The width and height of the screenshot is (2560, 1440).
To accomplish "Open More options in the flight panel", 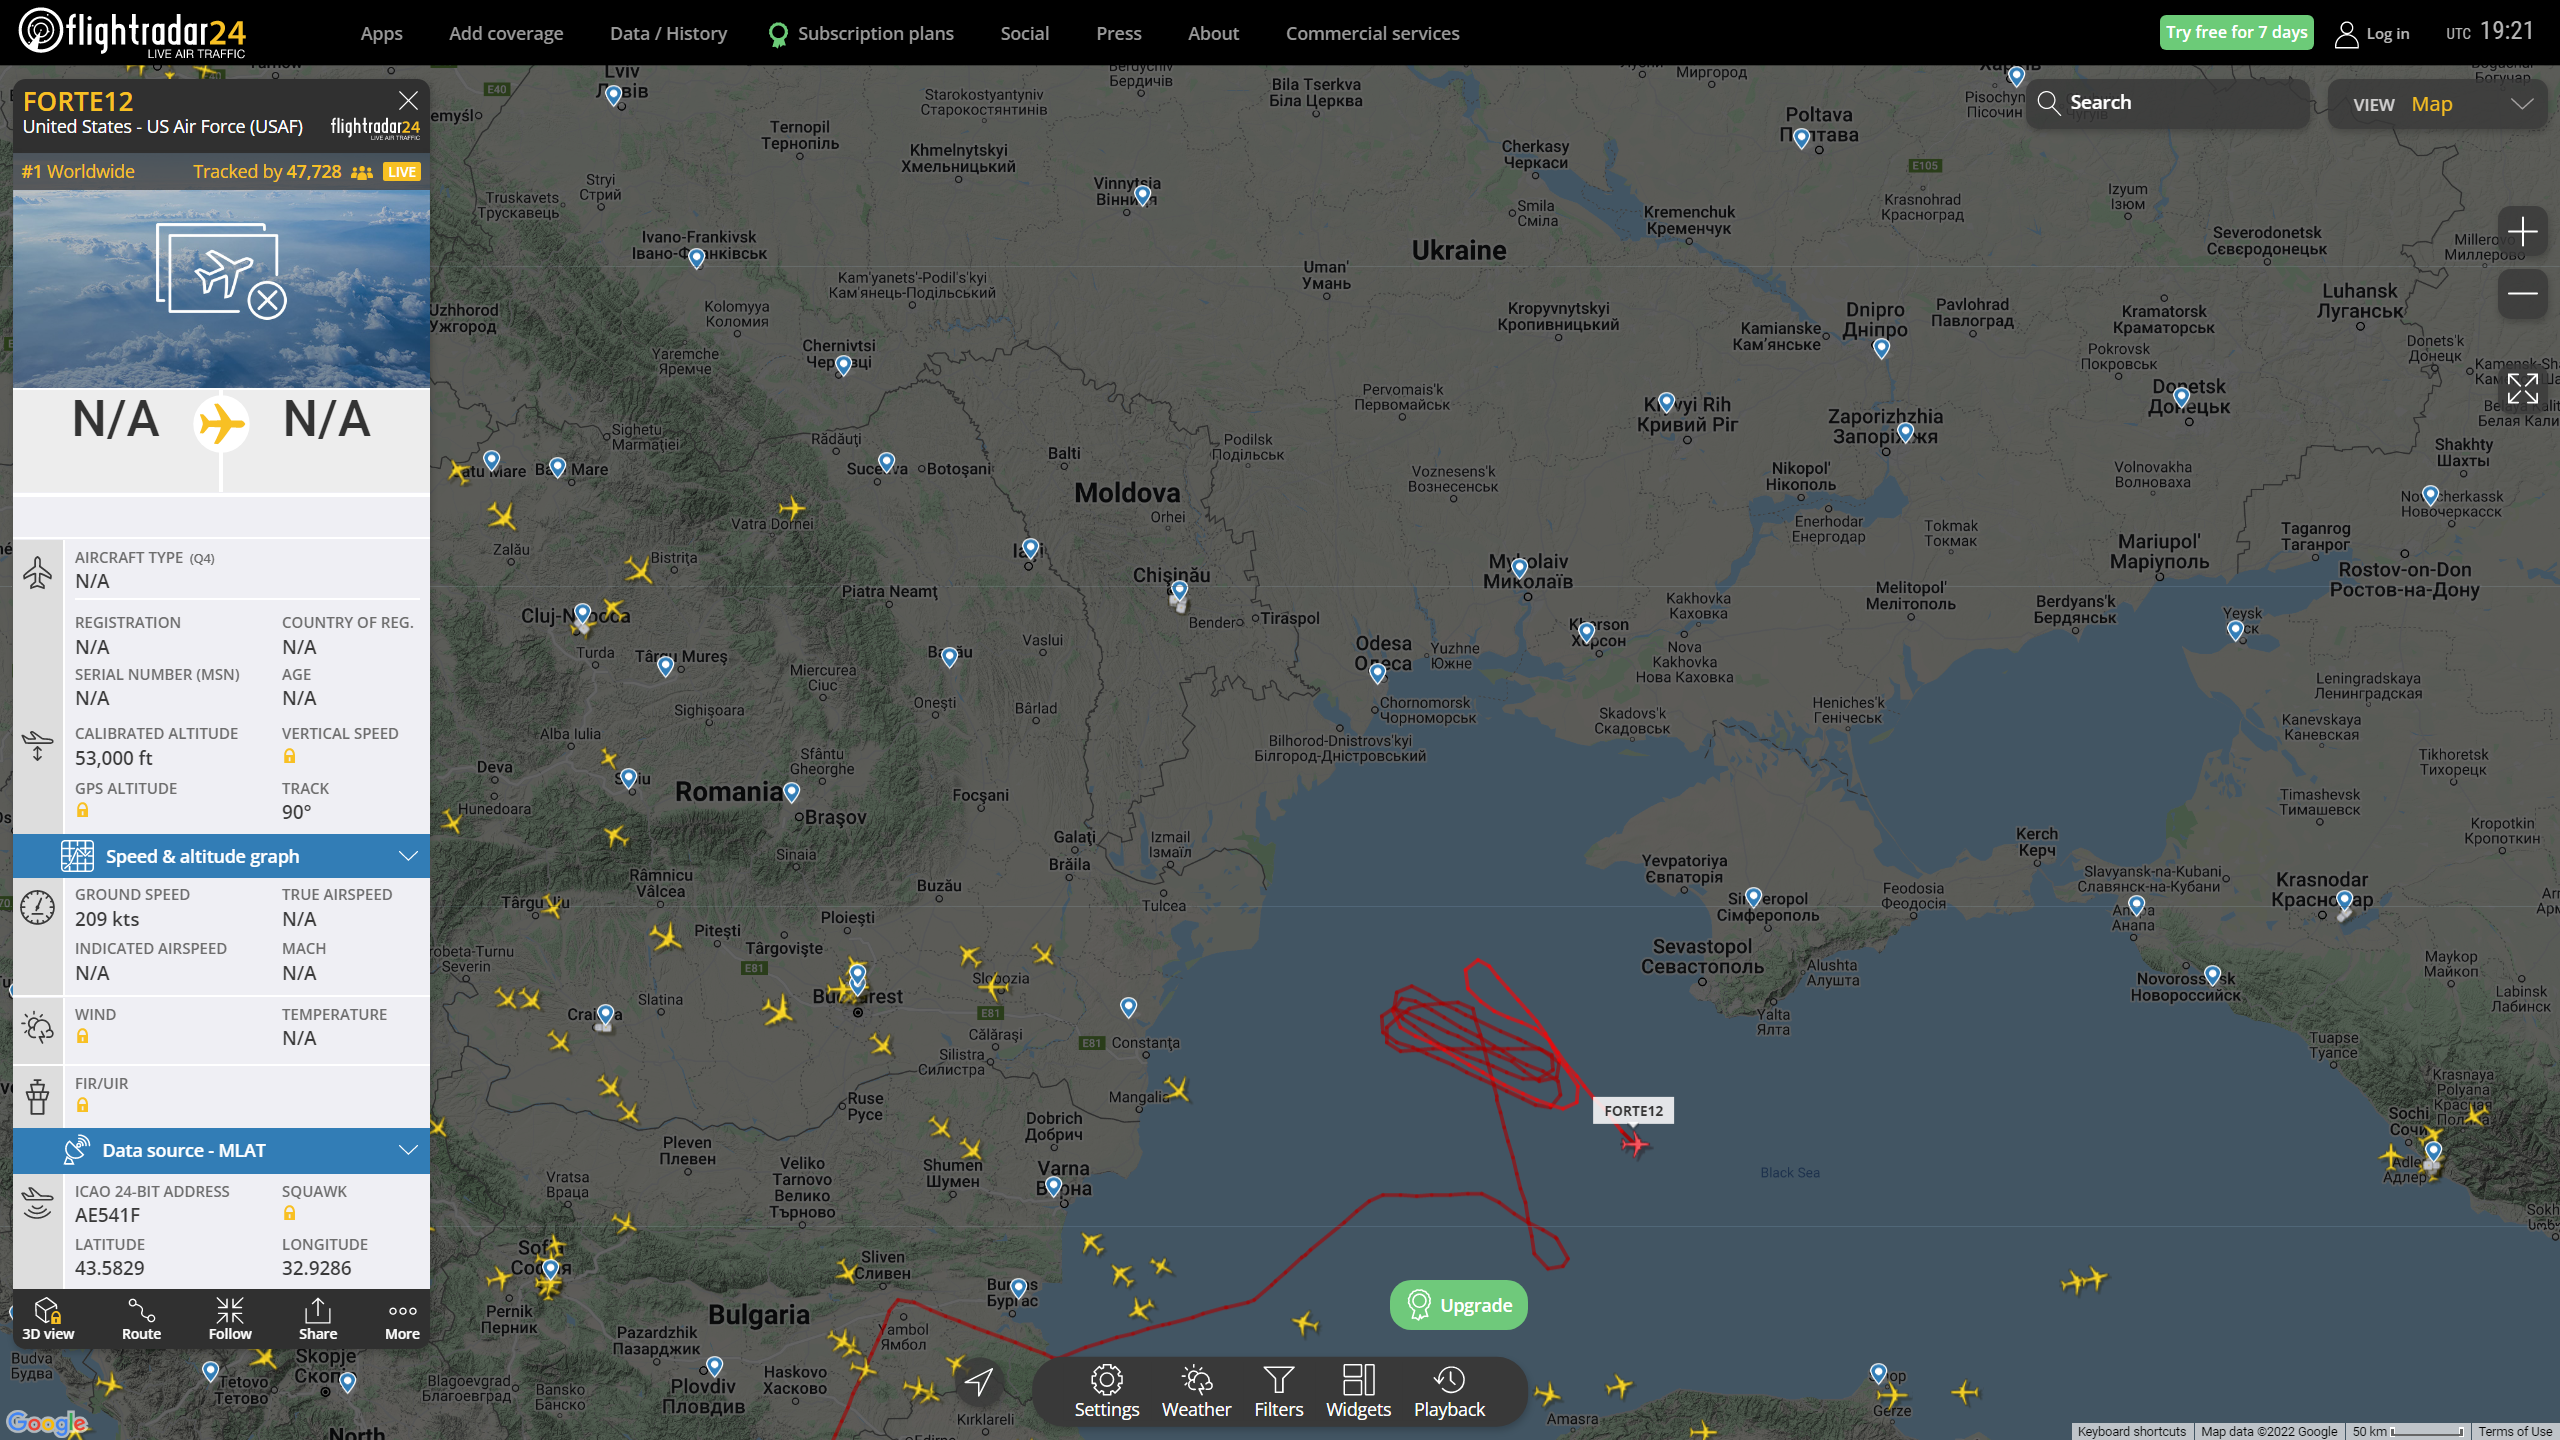I will point(402,1318).
